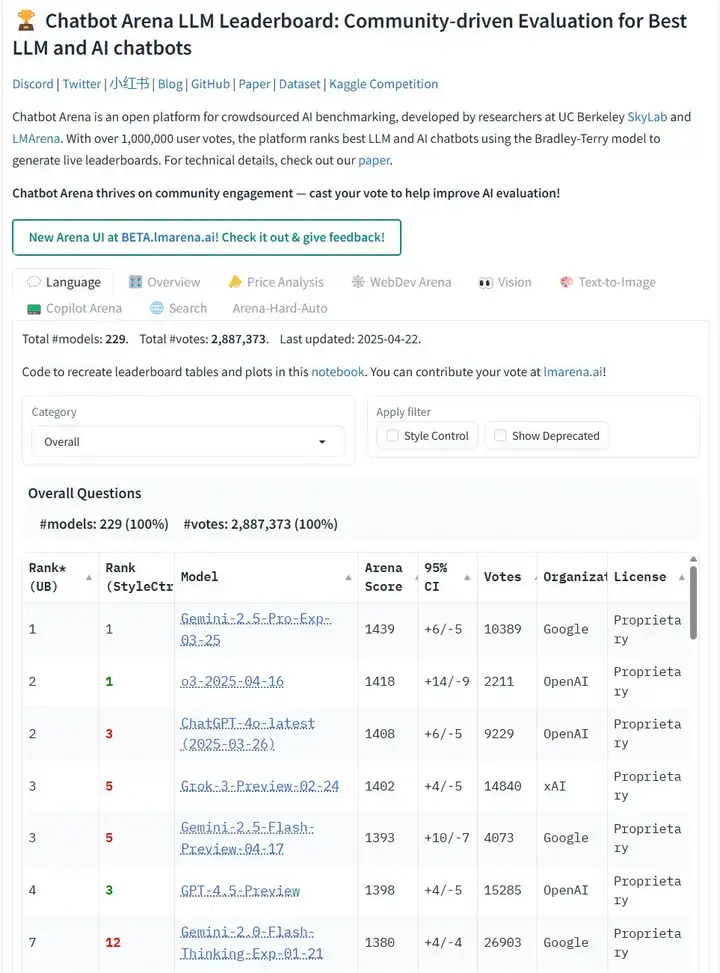
Task: Check the Show Deprecated box
Action: click(x=500, y=436)
